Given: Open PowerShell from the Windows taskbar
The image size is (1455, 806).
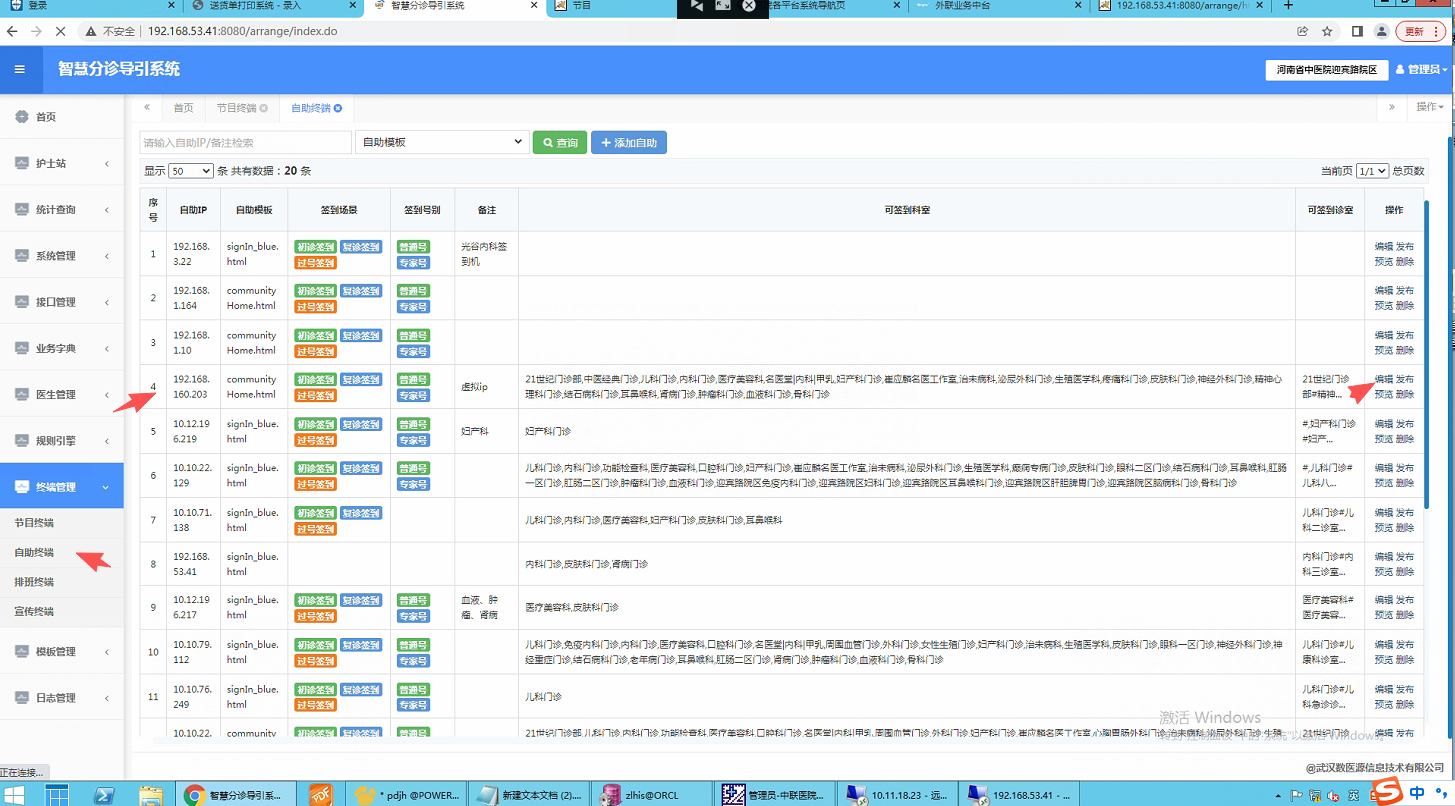Looking at the screenshot, I should 103,795.
